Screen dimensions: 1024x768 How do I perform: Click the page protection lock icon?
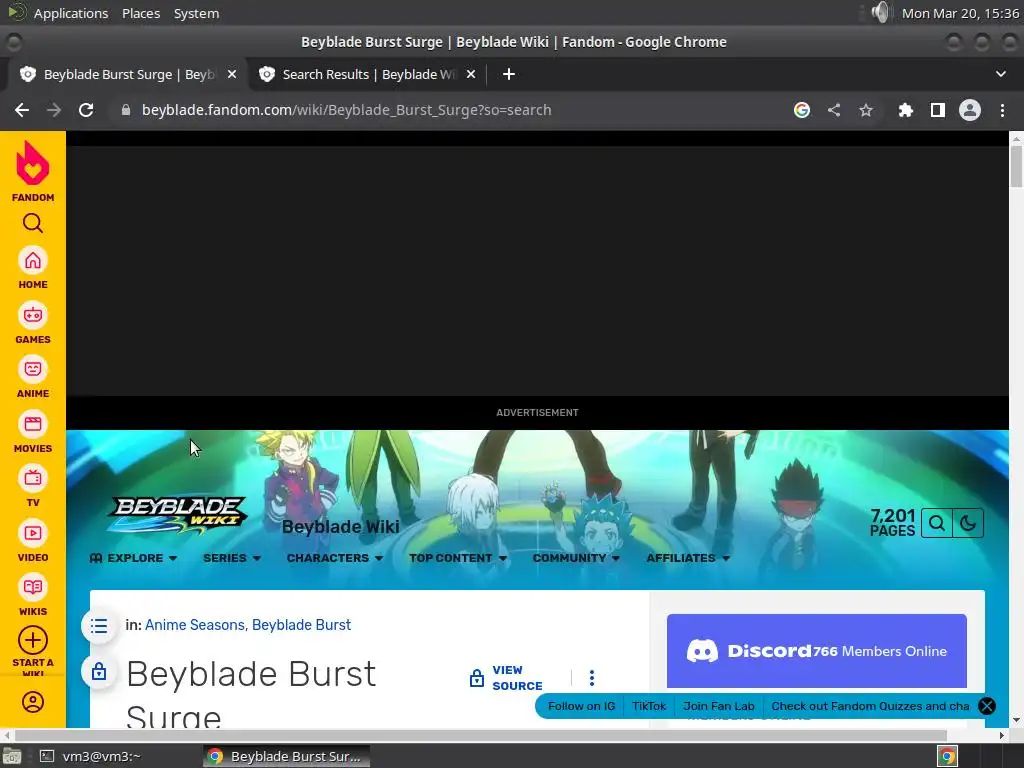click(99, 671)
